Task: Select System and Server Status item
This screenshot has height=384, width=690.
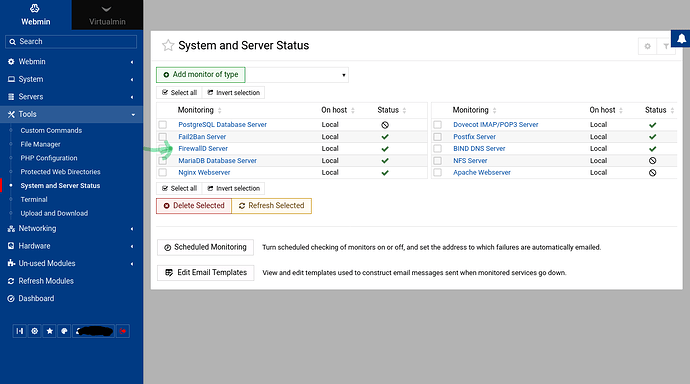Action: [60, 186]
